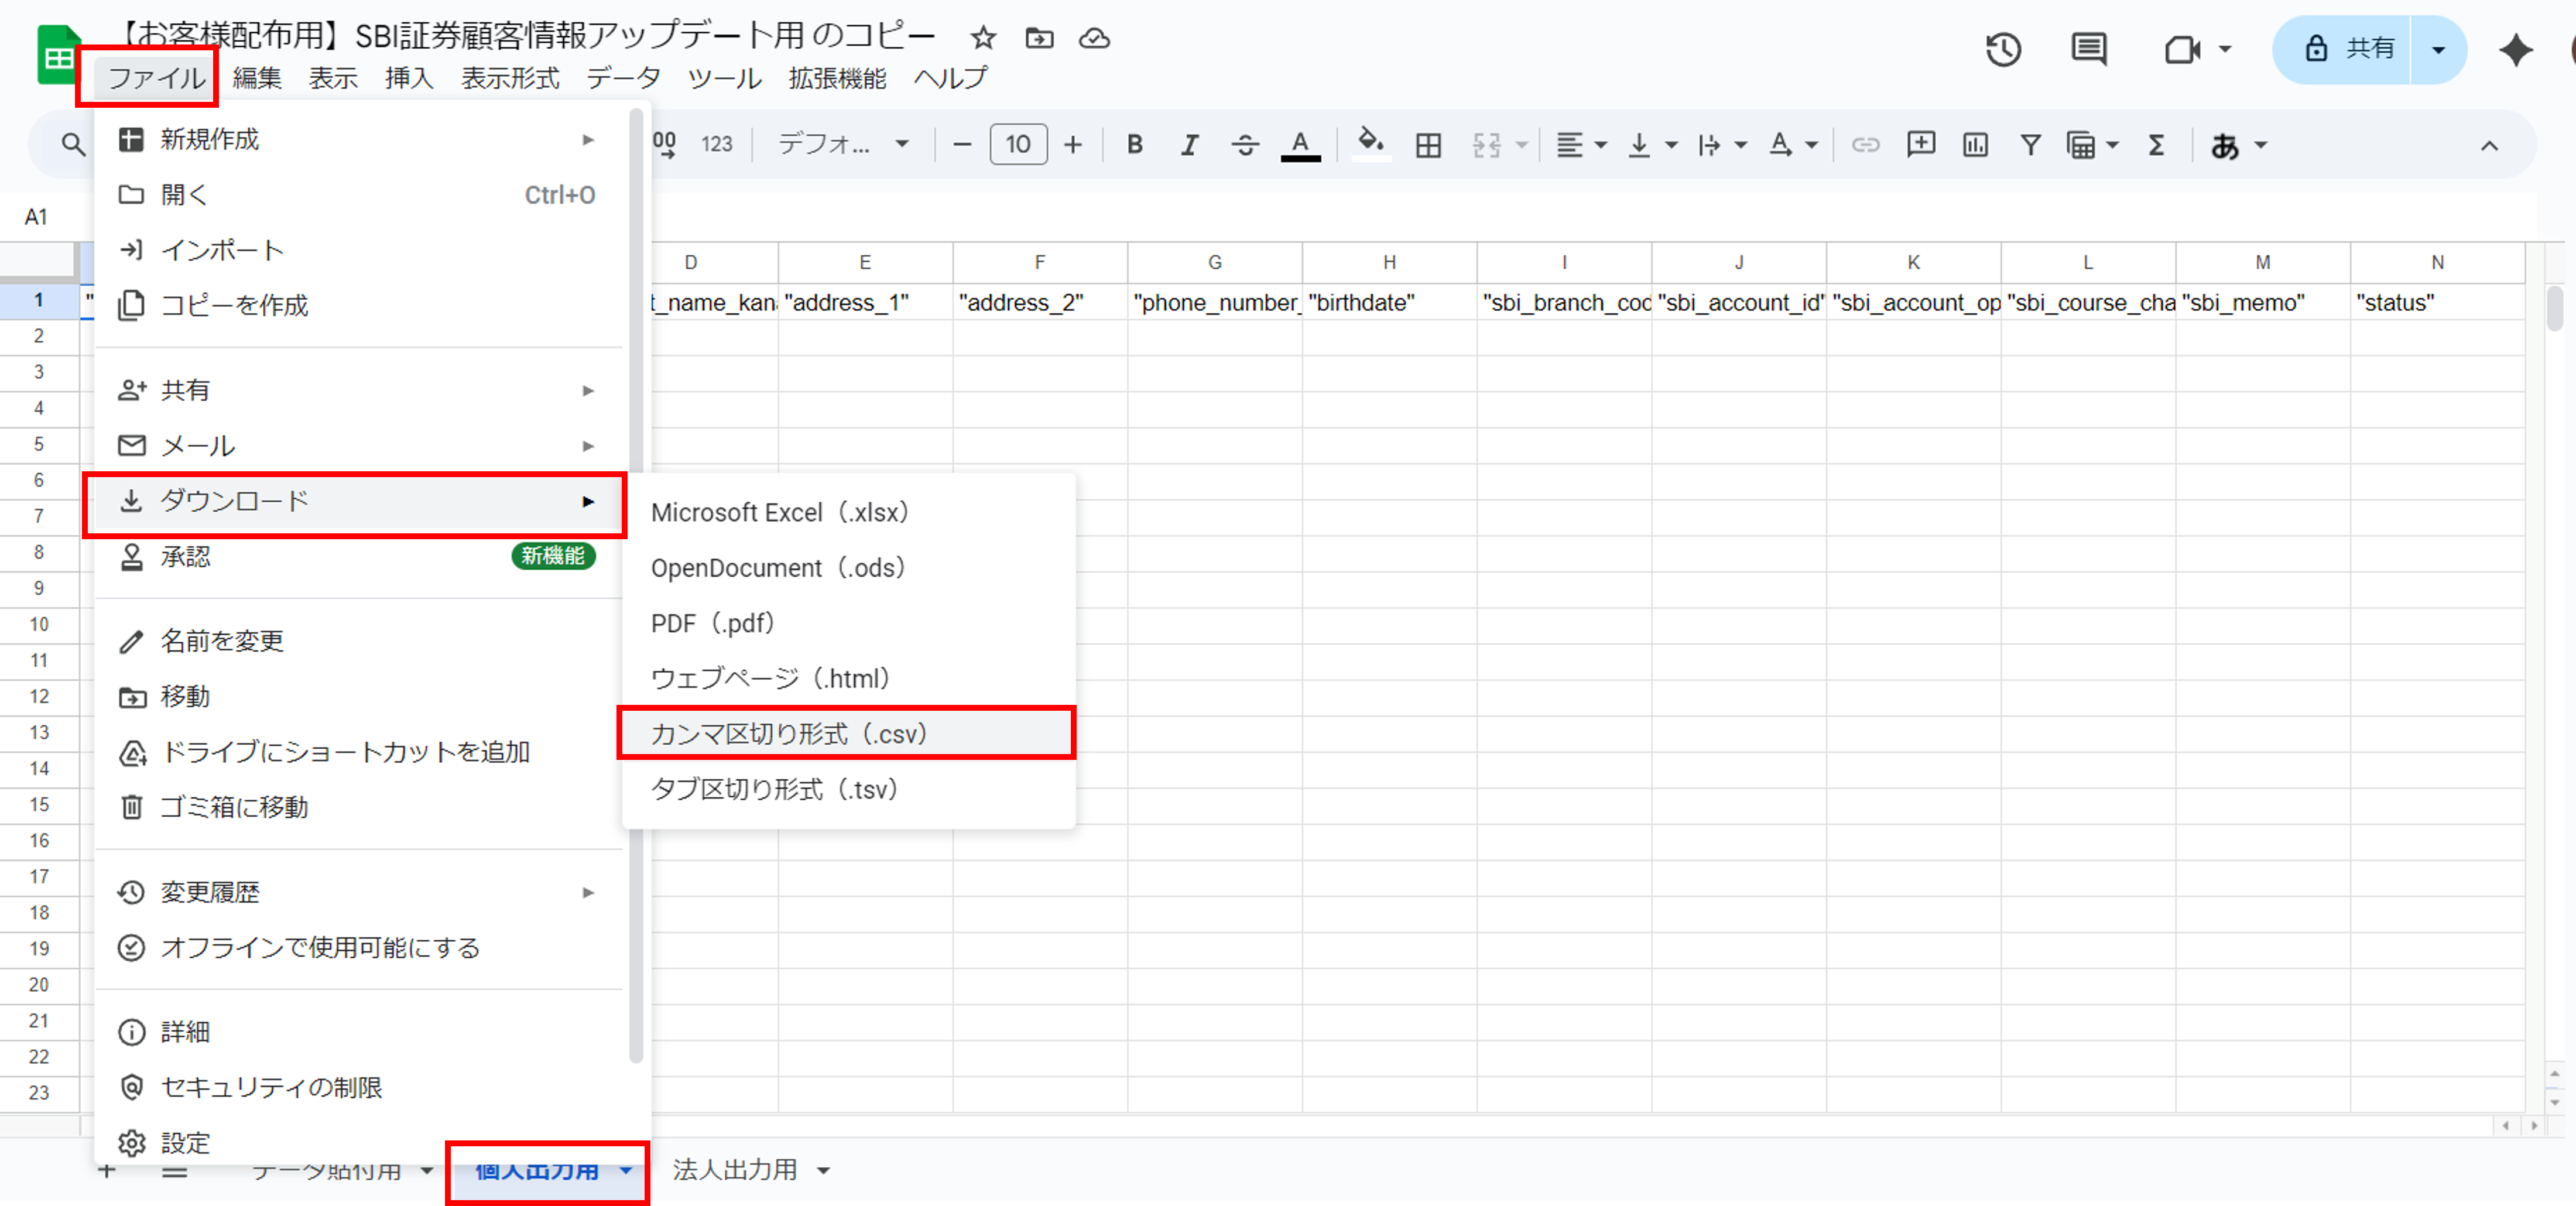The image size is (2576, 1206).
Task: Click the create filter funnel icon
Action: click(2030, 146)
